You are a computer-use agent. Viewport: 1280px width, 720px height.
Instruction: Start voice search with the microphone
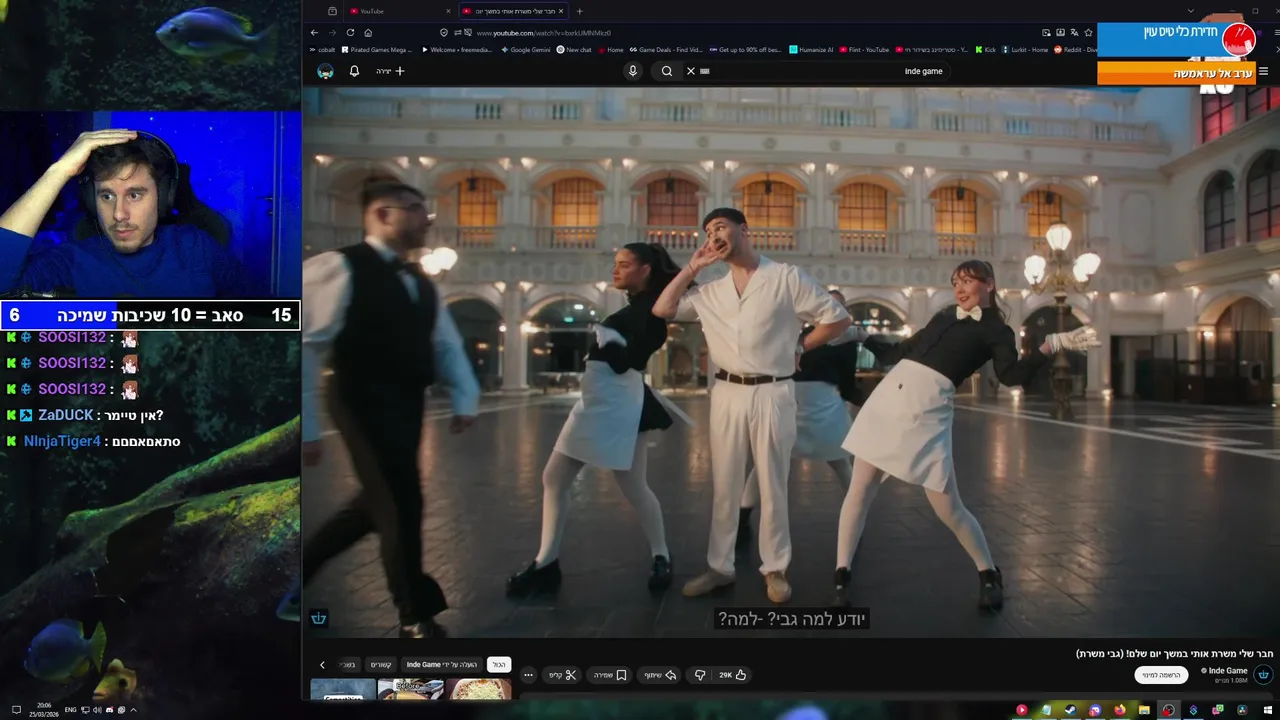click(632, 71)
